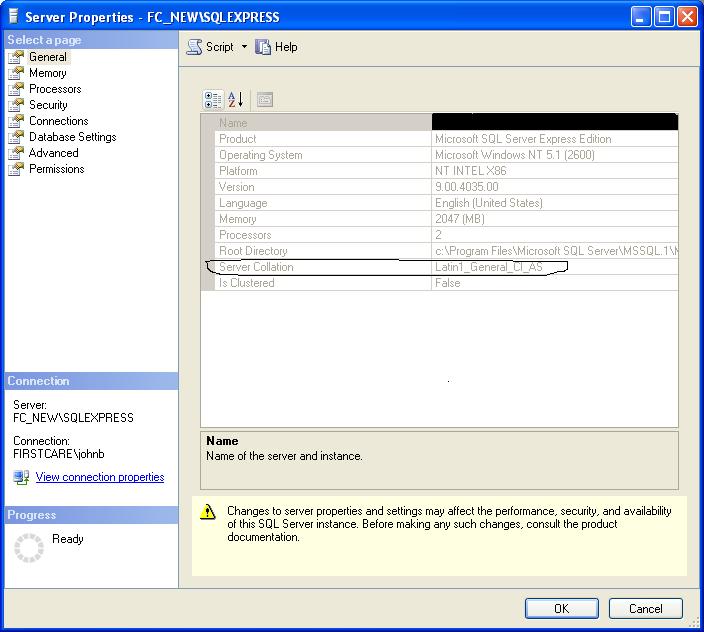This screenshot has height=632, width=704.
Task: Click Microsoft Windows NT 5.1 (2600) value
Action: tap(515, 155)
